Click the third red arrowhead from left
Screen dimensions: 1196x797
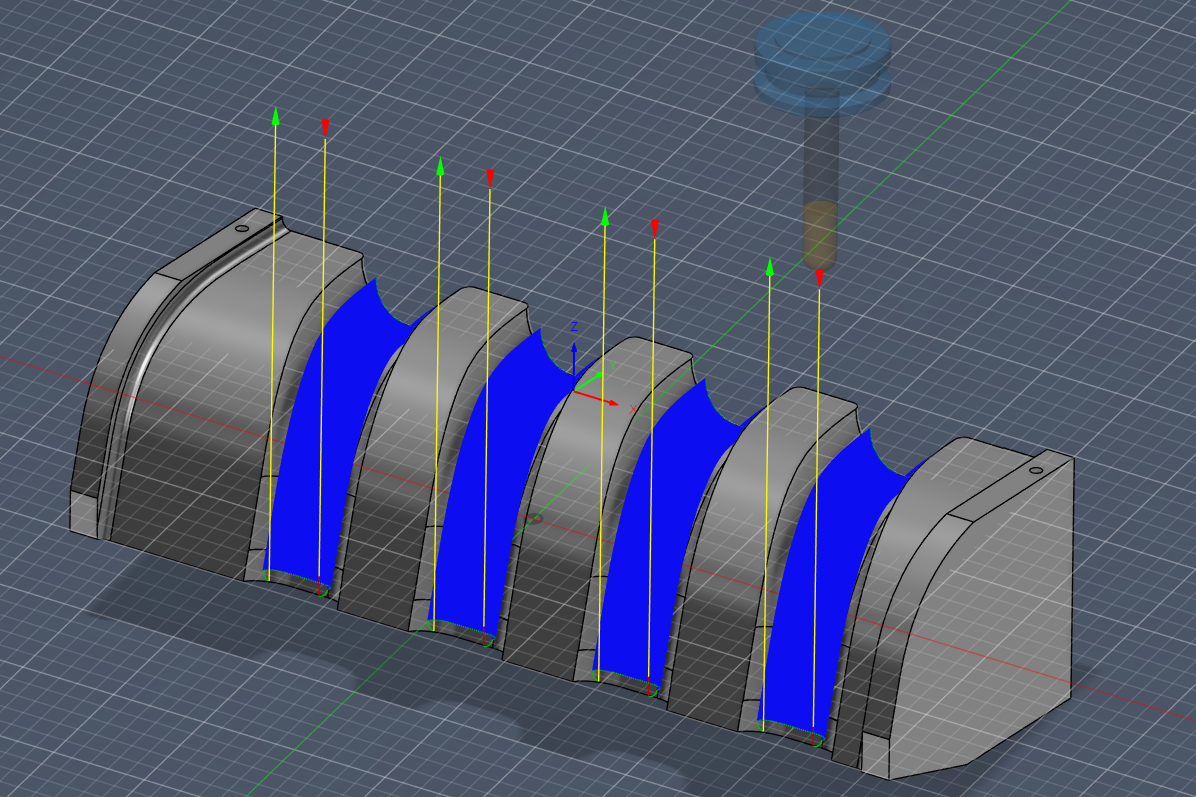click(x=655, y=227)
